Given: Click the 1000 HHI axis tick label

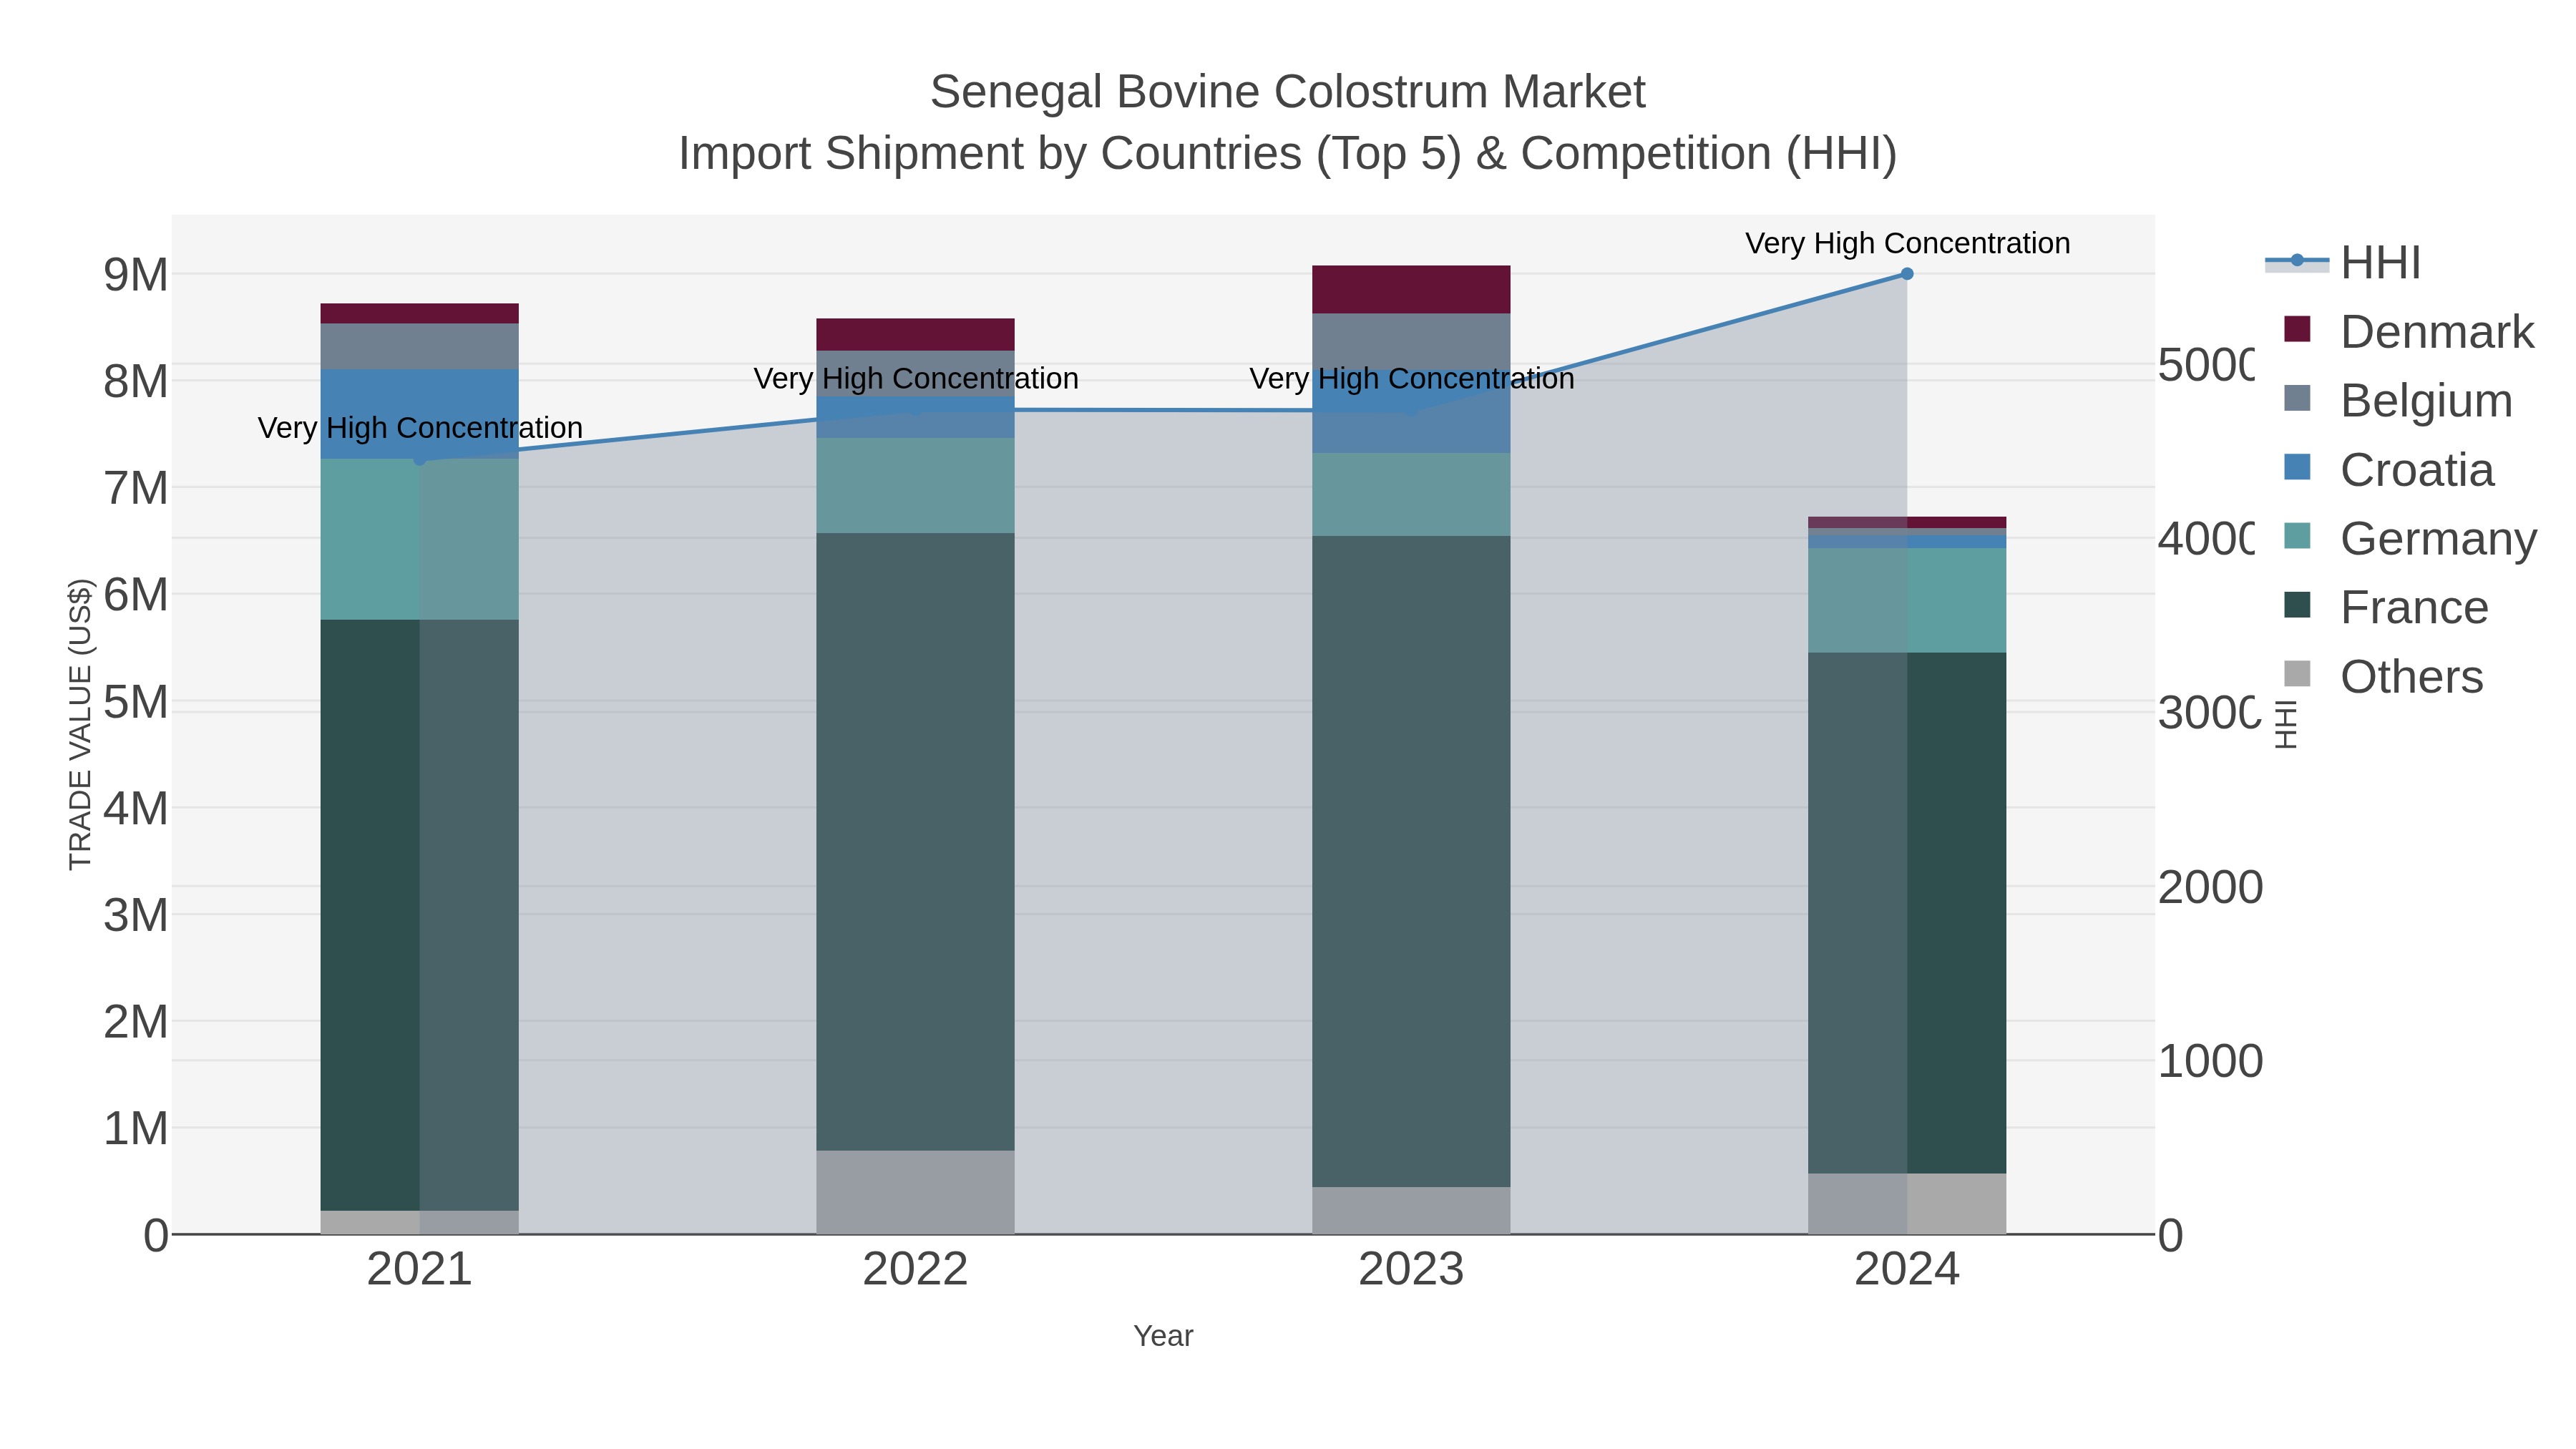Looking at the screenshot, I should click(x=2210, y=1061).
